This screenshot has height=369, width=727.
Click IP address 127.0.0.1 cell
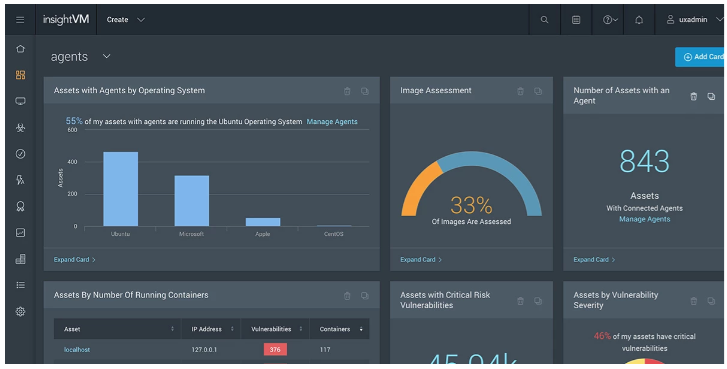(204, 350)
